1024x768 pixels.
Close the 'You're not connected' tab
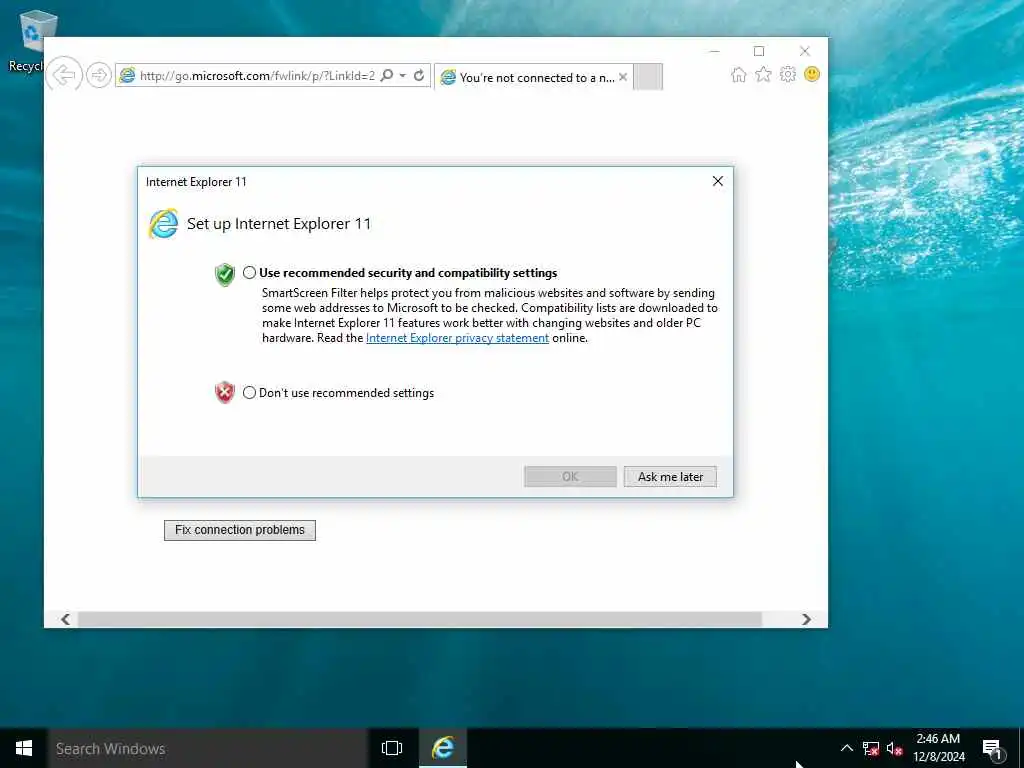623,77
